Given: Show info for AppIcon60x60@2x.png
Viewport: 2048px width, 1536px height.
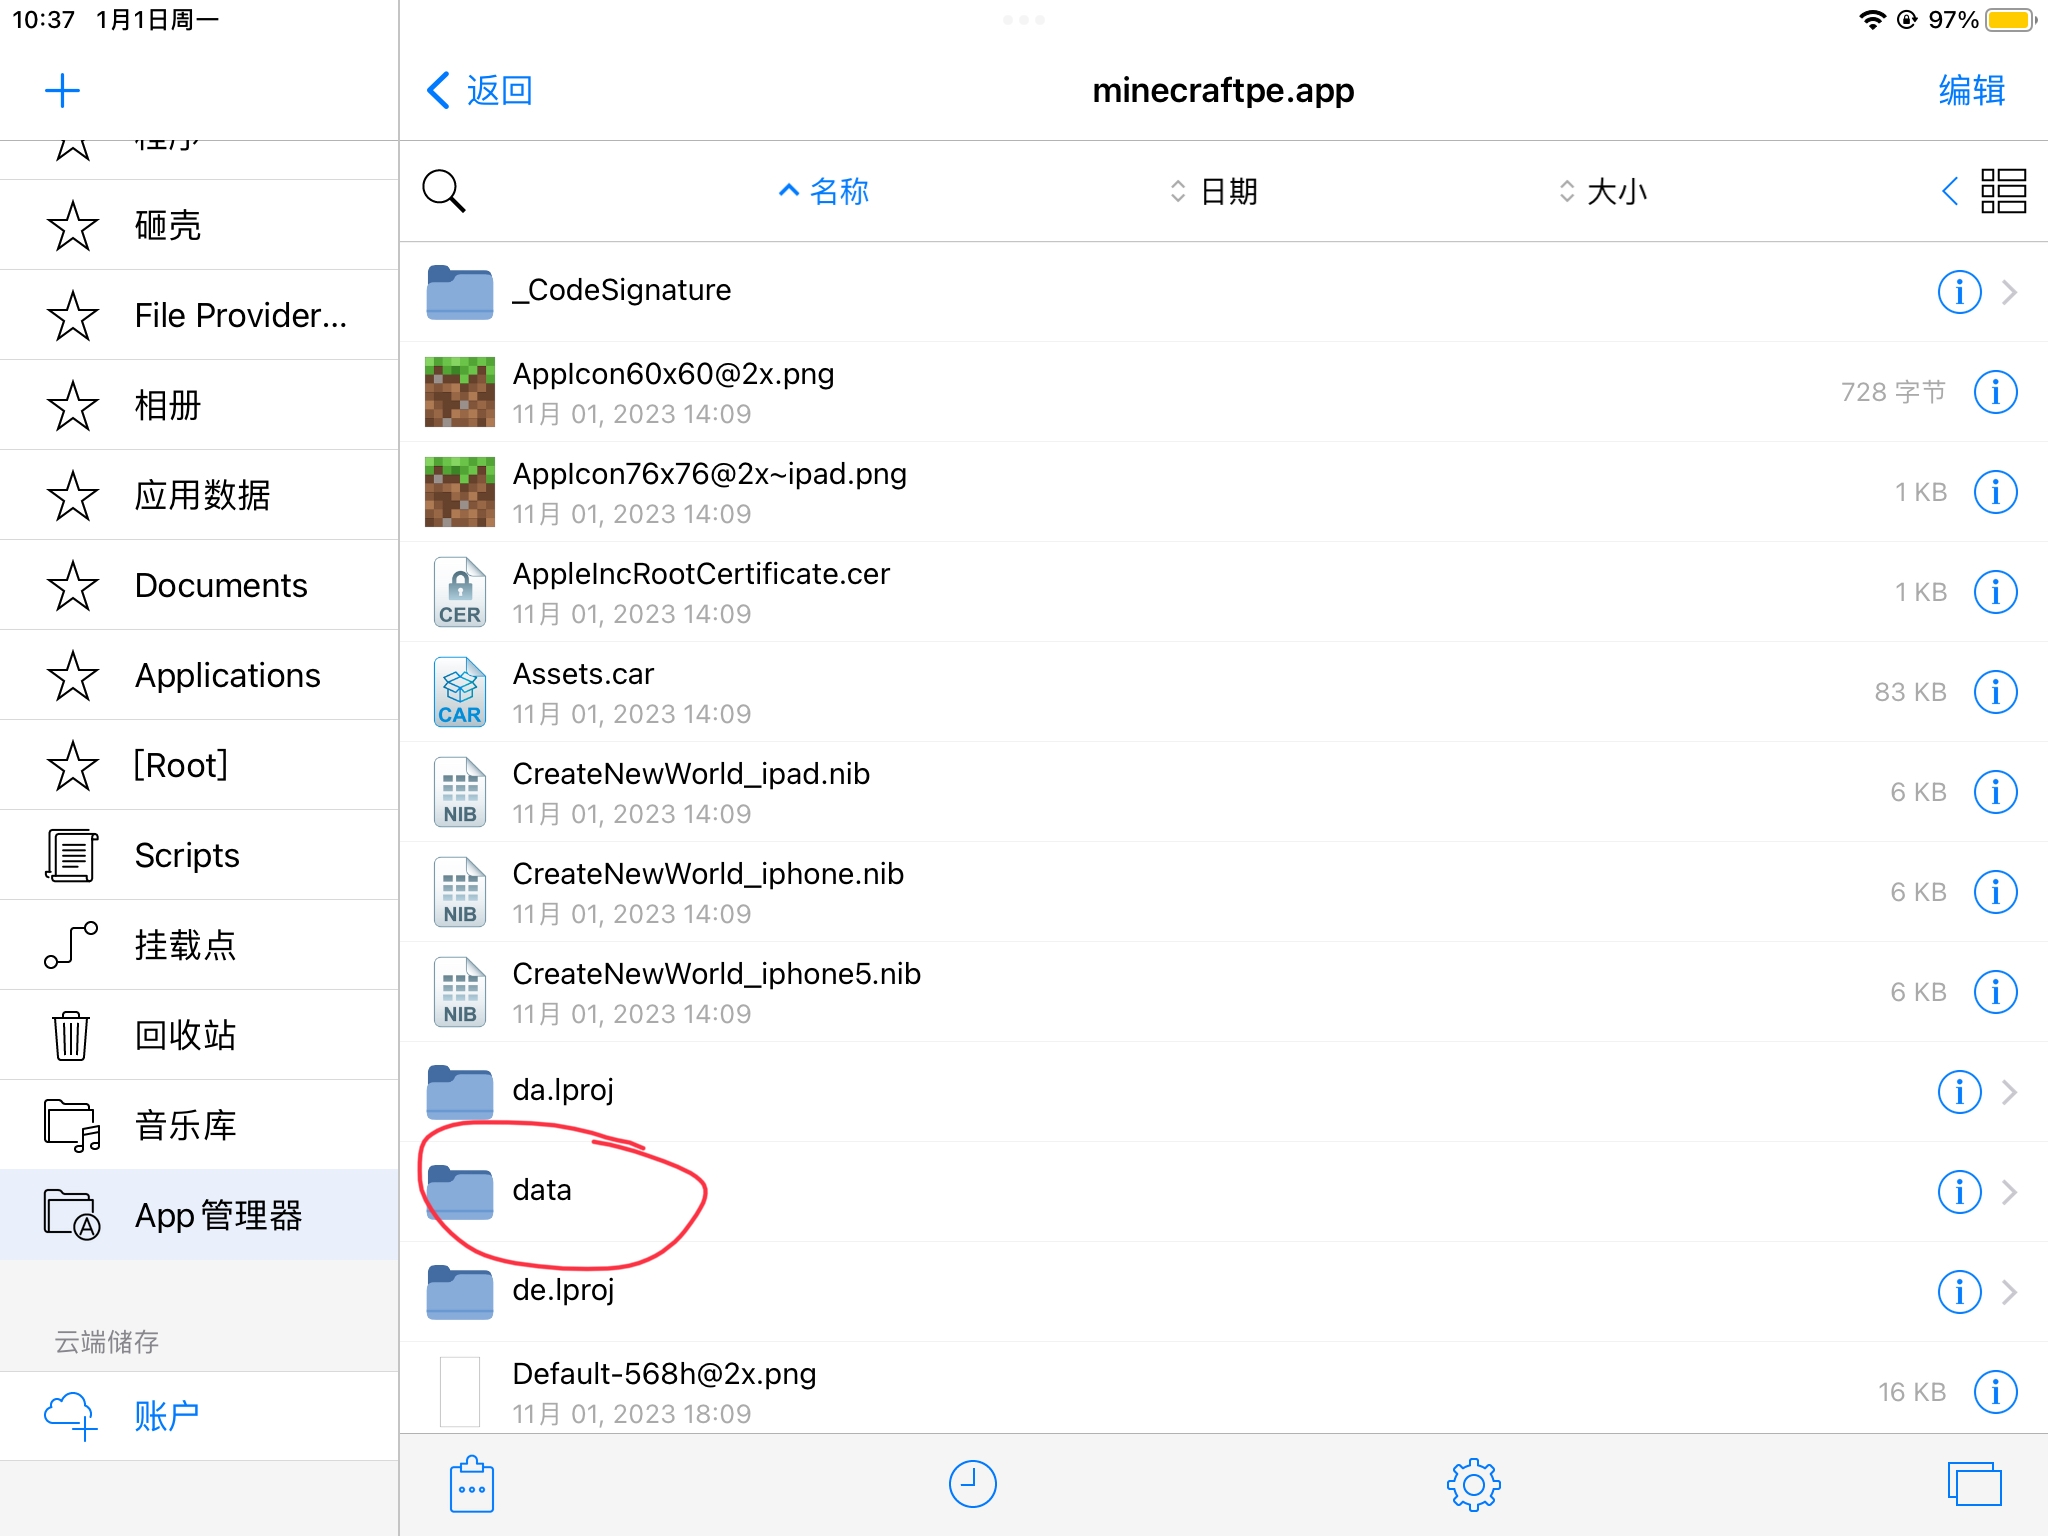Looking at the screenshot, I should pos(1995,392).
